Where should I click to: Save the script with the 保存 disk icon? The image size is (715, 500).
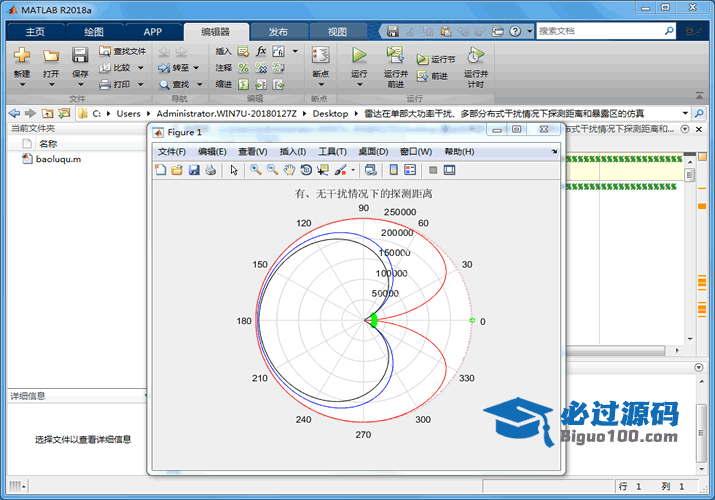pos(80,55)
